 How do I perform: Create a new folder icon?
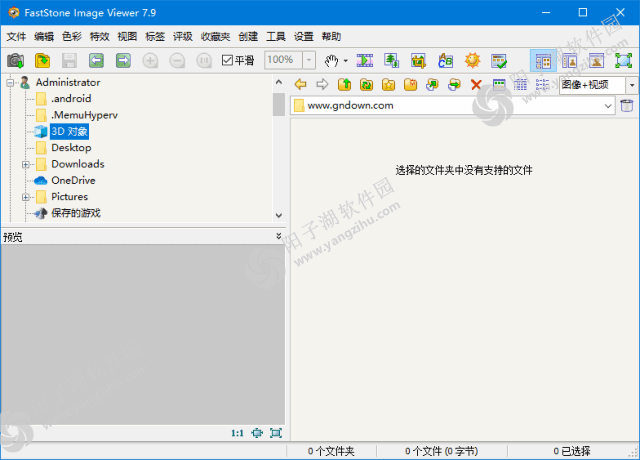(x=411, y=84)
